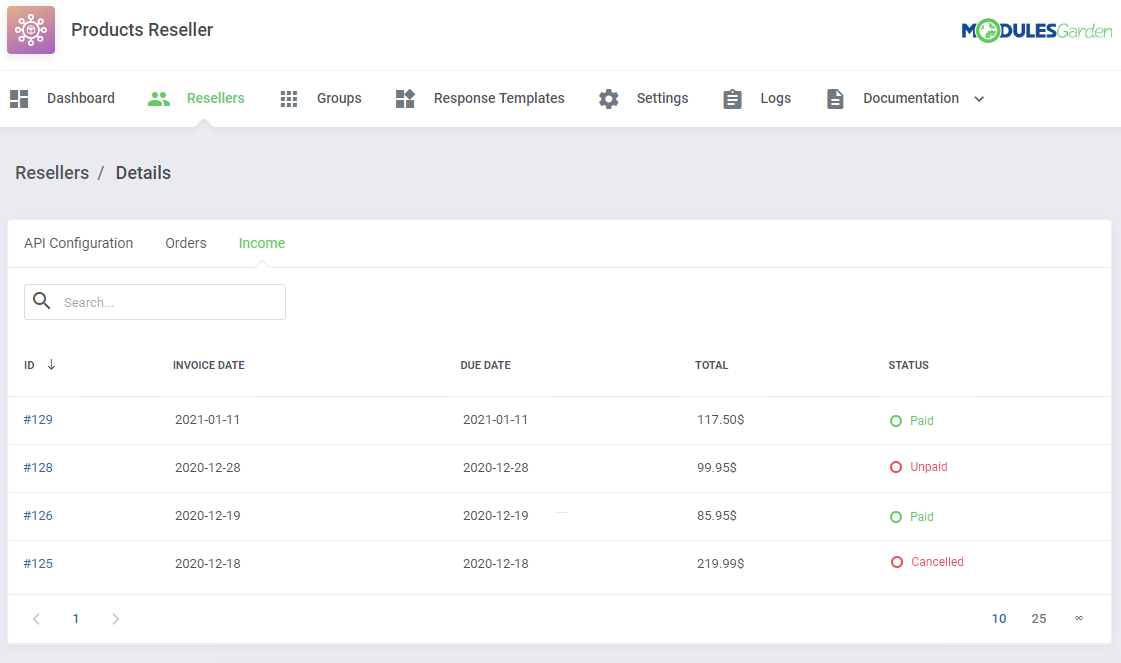Sort by Due Date column header

pyautogui.click(x=485, y=365)
